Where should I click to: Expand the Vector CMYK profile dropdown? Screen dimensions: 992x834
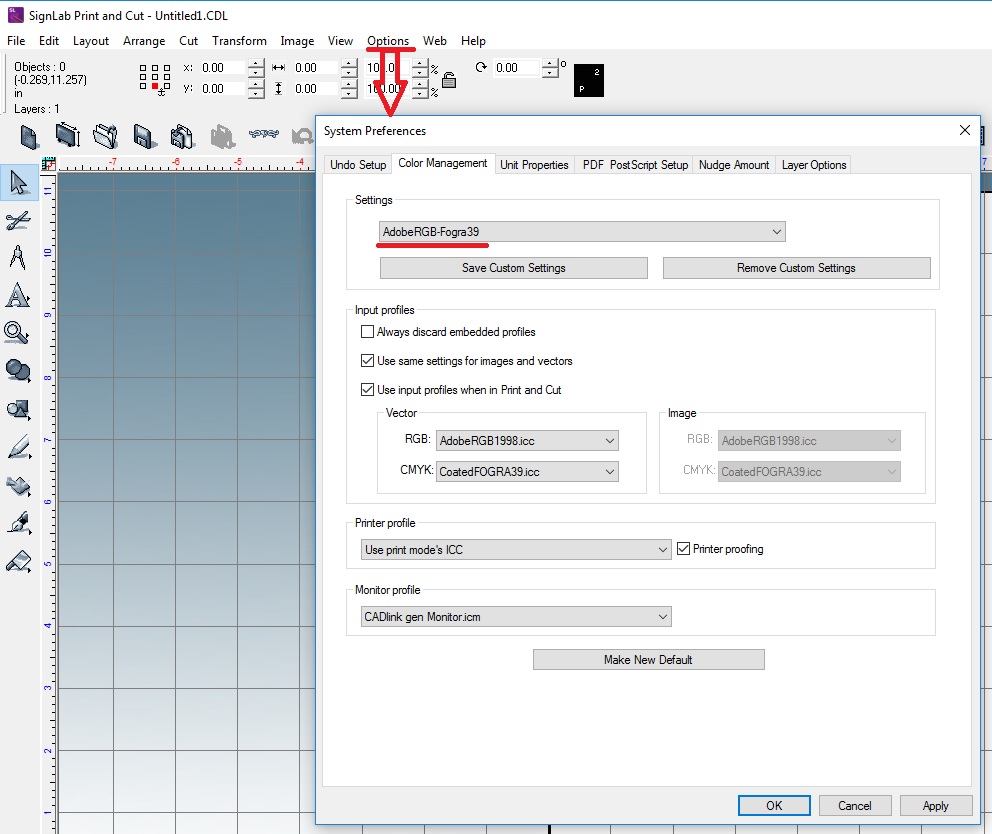click(527, 471)
